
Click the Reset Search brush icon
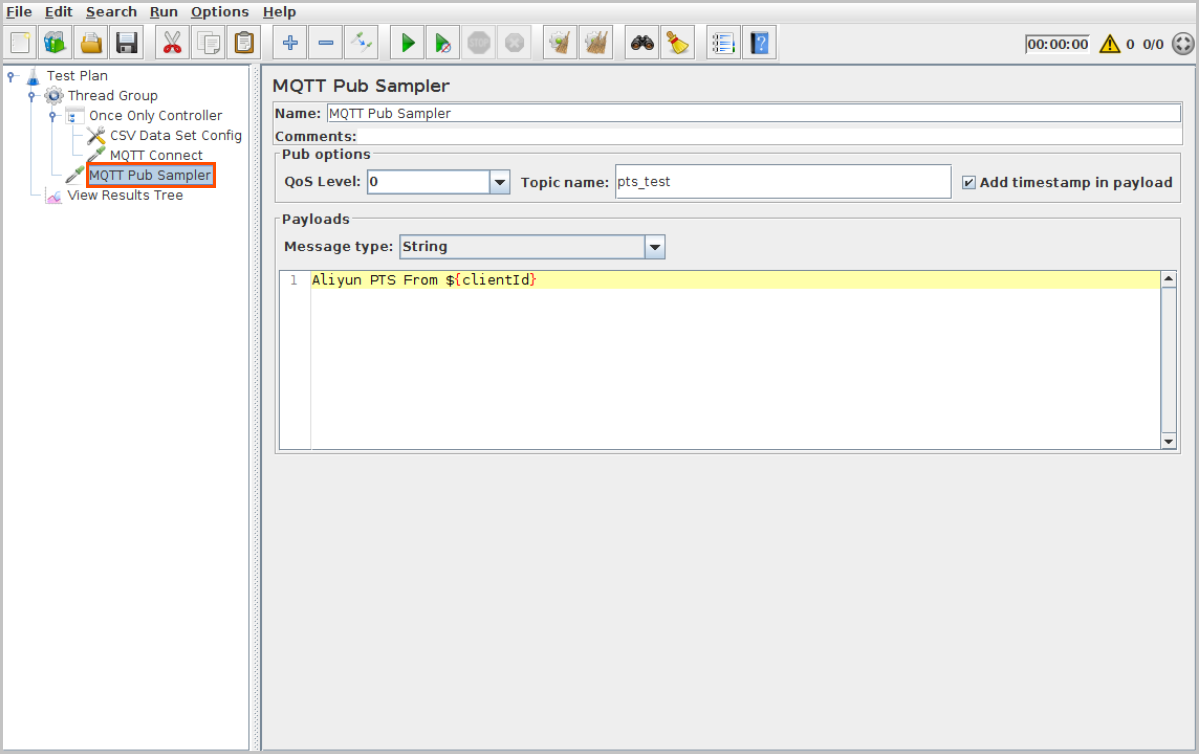(677, 43)
